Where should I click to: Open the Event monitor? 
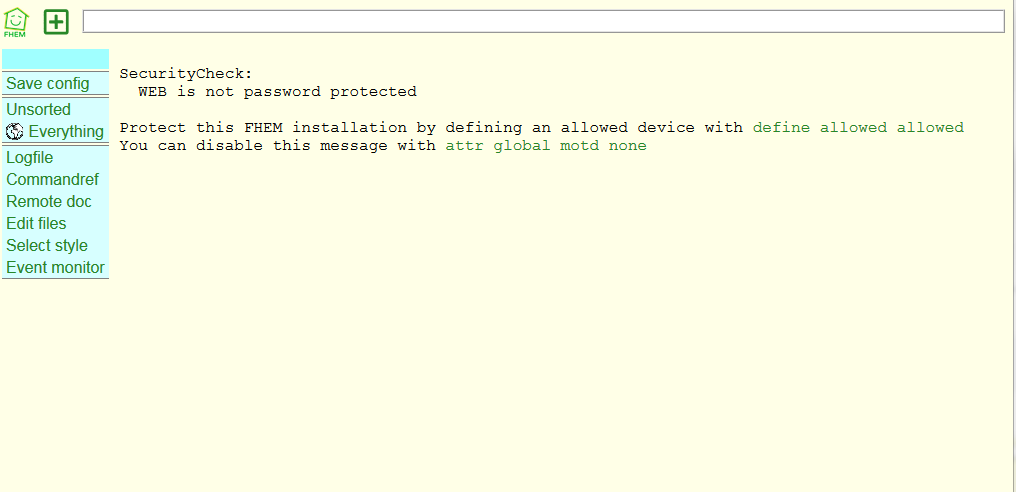[55, 268]
